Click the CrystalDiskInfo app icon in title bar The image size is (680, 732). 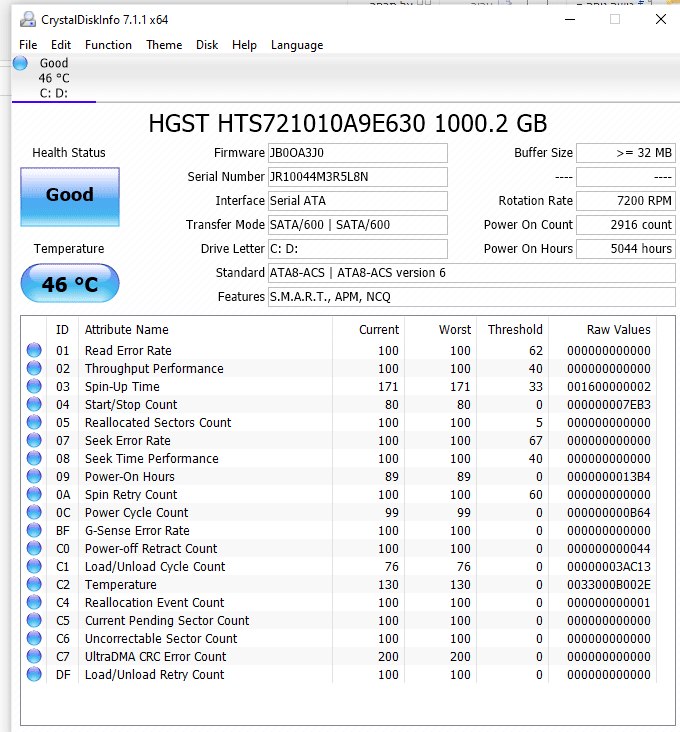pos(26,19)
